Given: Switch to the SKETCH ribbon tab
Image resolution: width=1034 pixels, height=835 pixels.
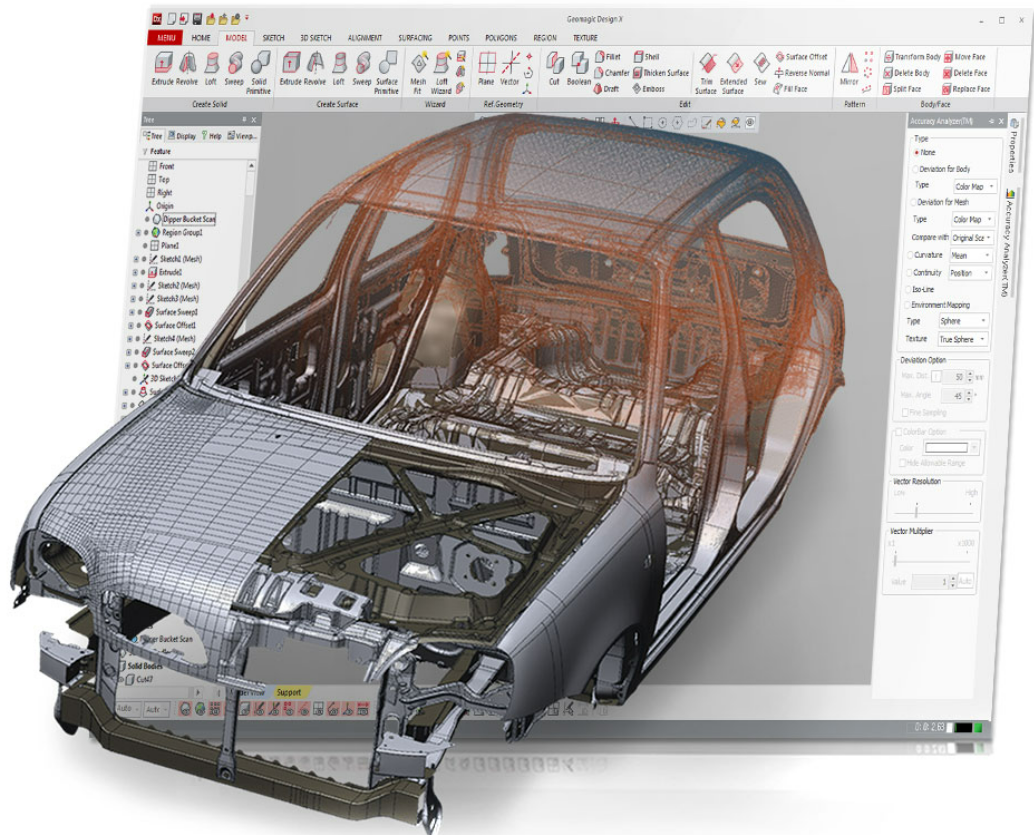Looking at the screenshot, I should pyautogui.click(x=274, y=38).
